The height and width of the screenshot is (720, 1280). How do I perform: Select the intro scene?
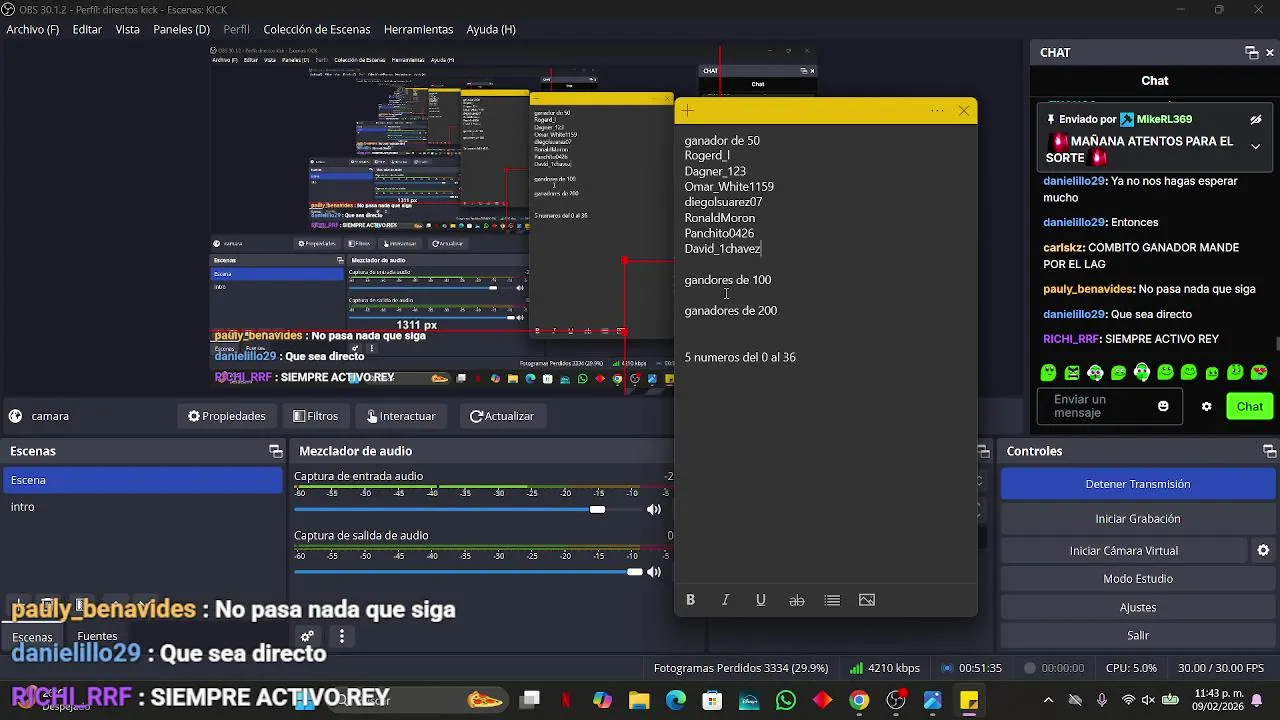[142, 507]
